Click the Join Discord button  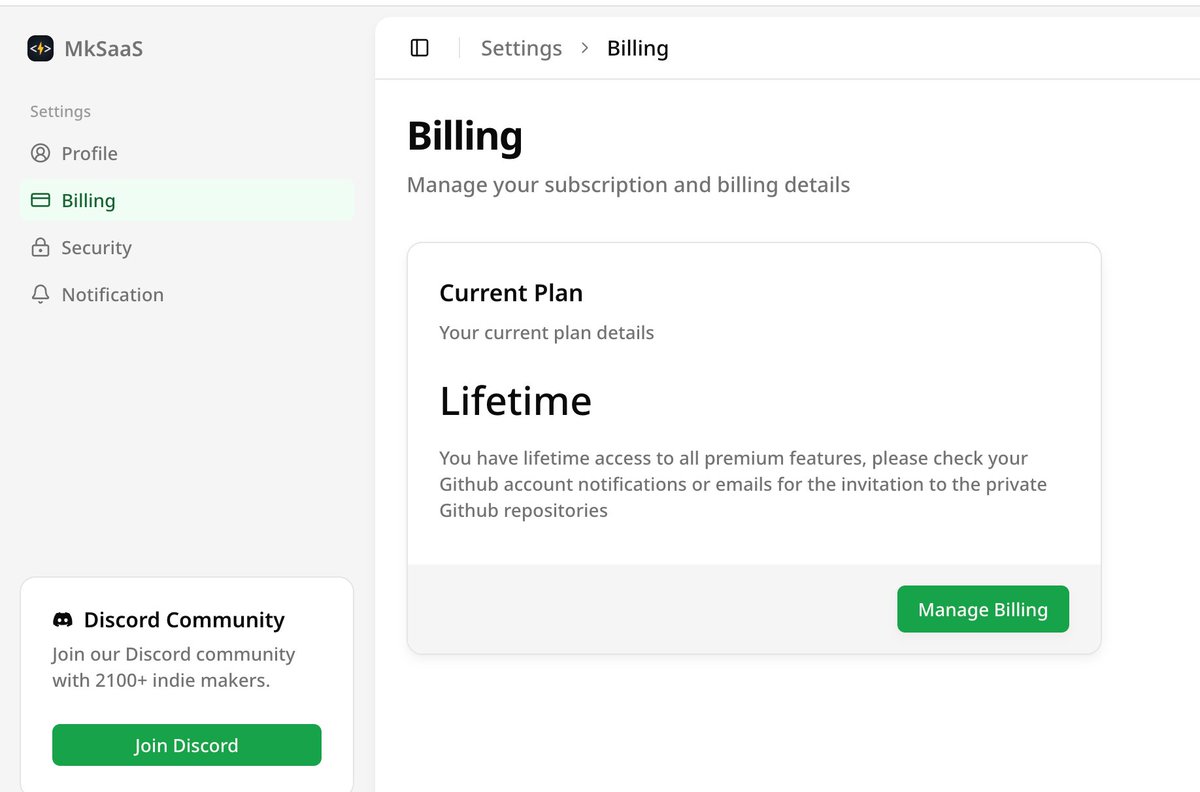[187, 745]
